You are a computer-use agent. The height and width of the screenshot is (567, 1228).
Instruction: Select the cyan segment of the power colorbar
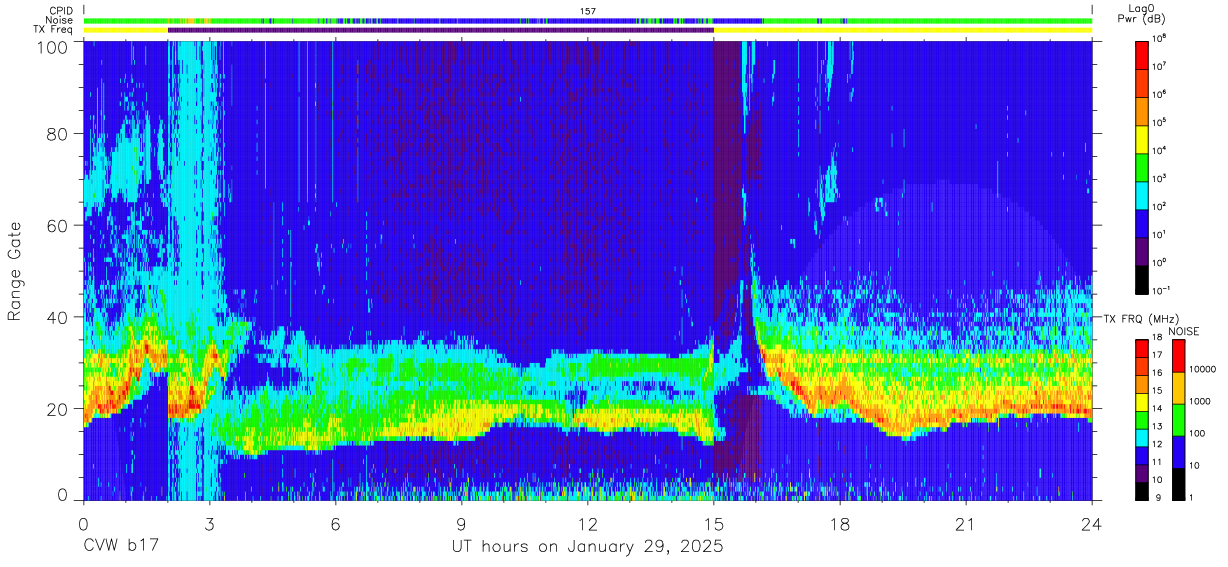point(1143,194)
